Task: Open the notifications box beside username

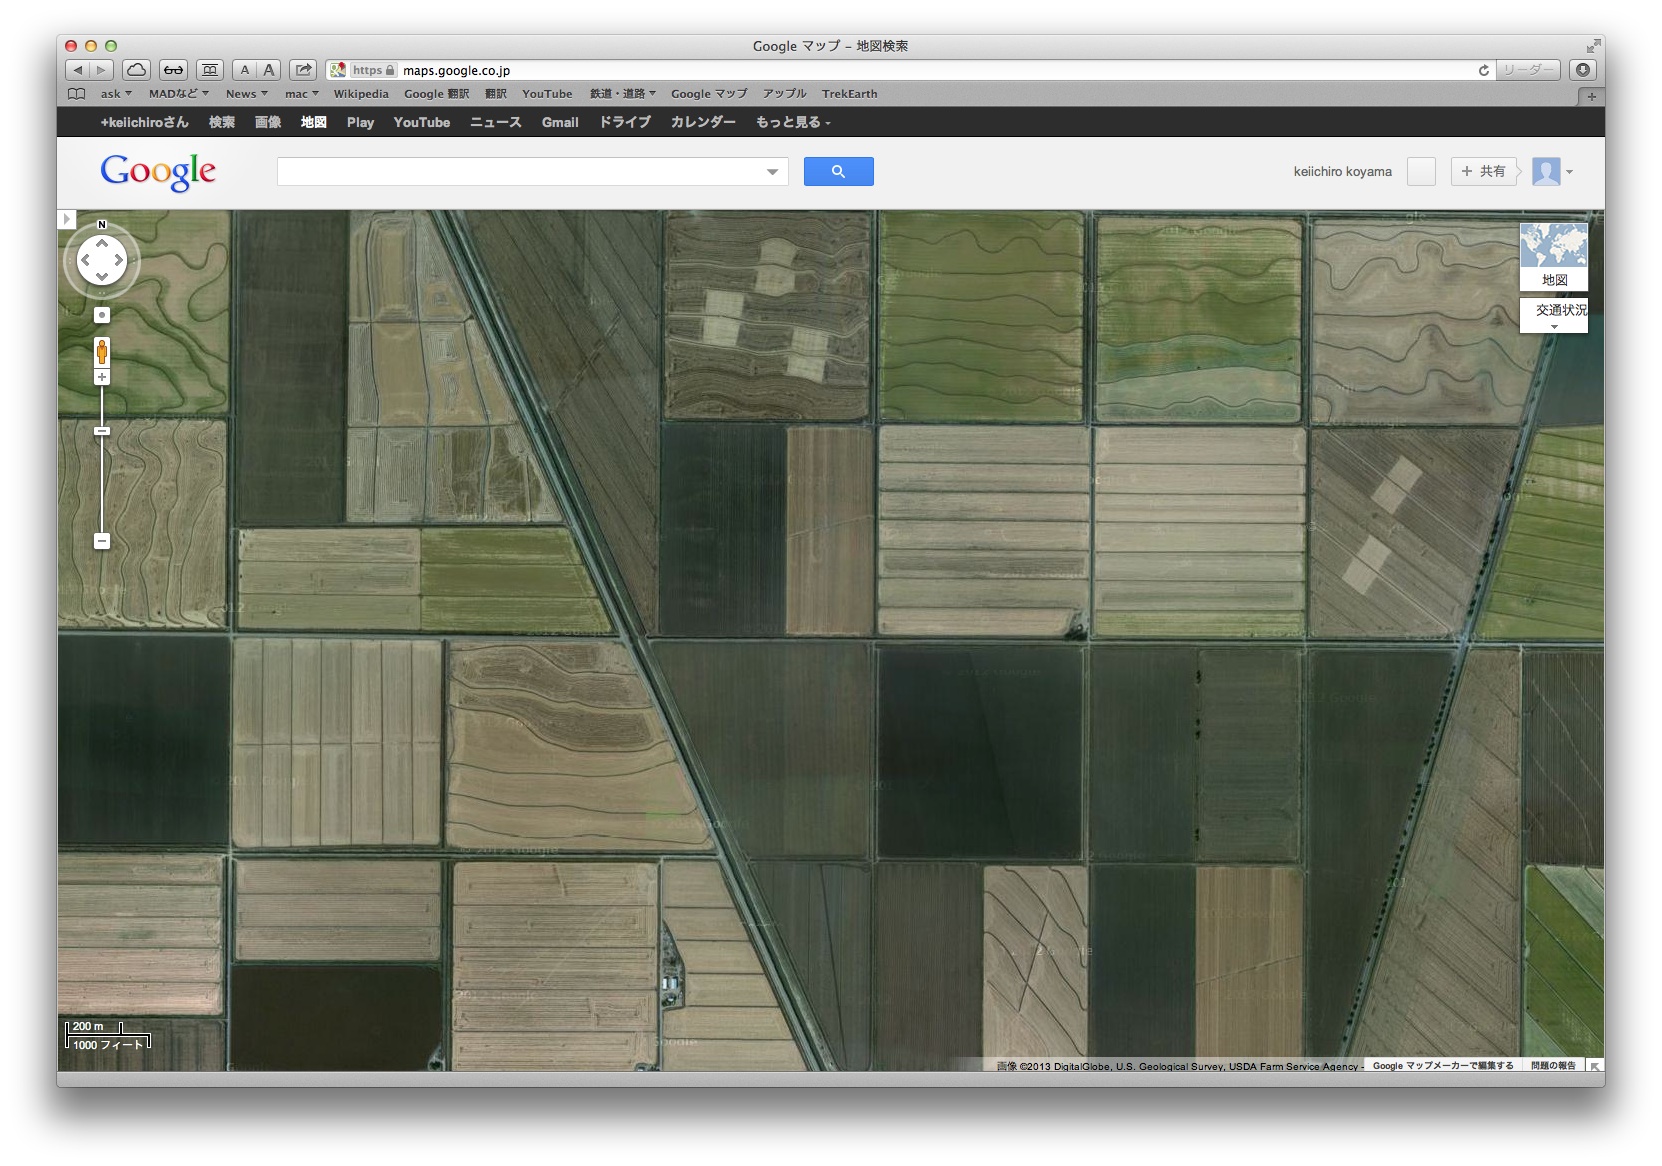Action: [1421, 172]
